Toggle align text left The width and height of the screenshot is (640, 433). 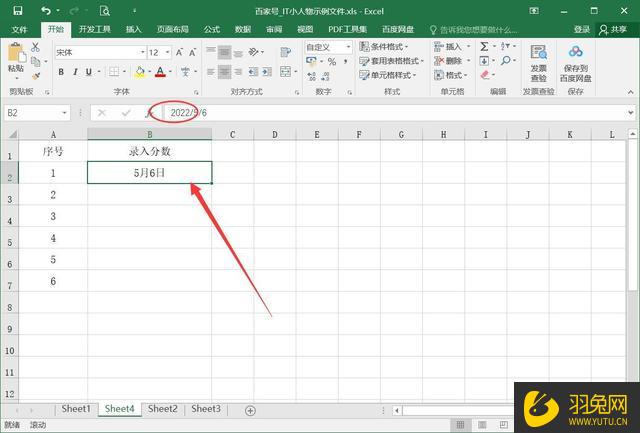(x=211, y=72)
